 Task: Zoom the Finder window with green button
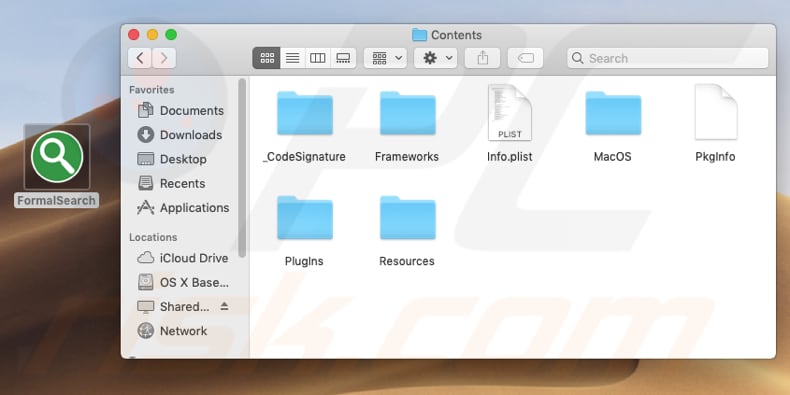(171, 35)
